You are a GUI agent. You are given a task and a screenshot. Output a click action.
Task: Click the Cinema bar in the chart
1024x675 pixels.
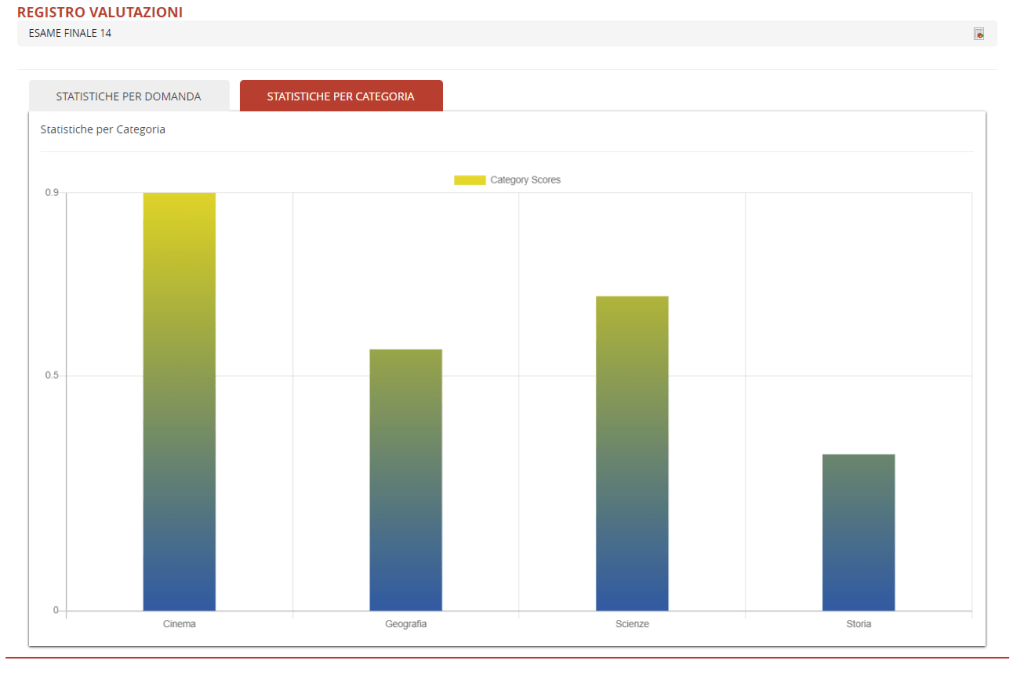[179, 401]
